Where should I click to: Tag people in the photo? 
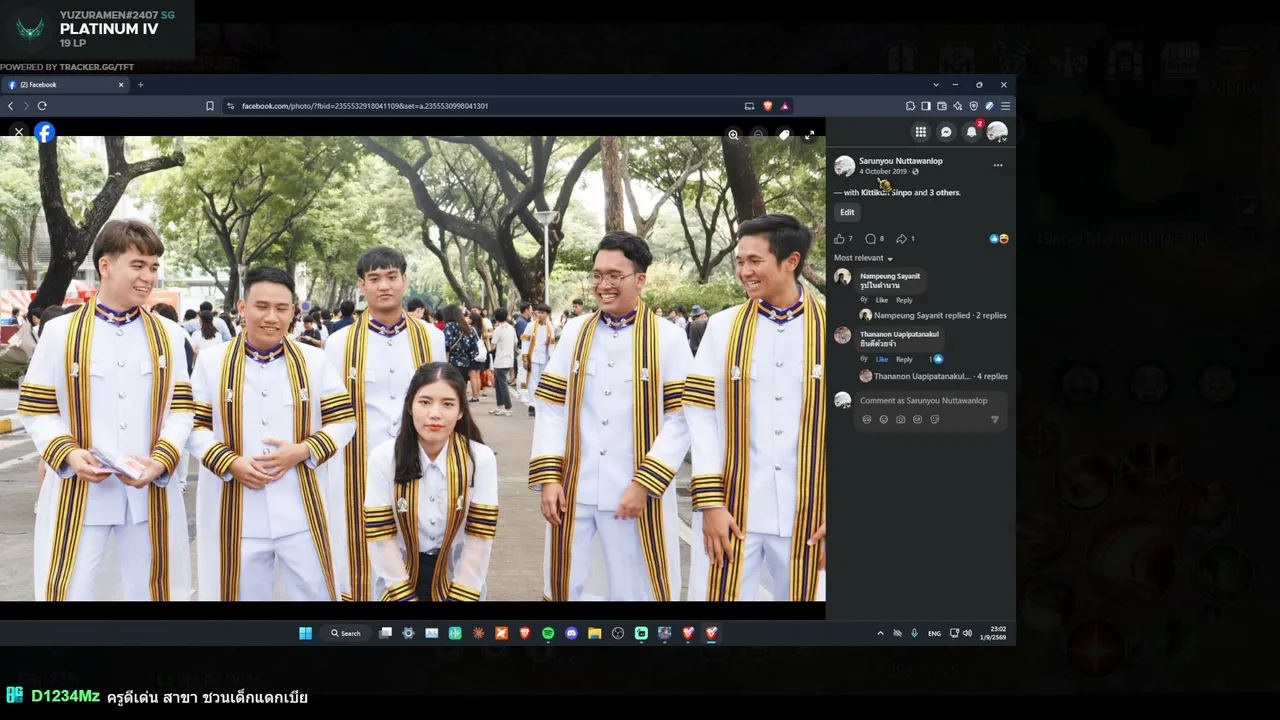(784, 134)
